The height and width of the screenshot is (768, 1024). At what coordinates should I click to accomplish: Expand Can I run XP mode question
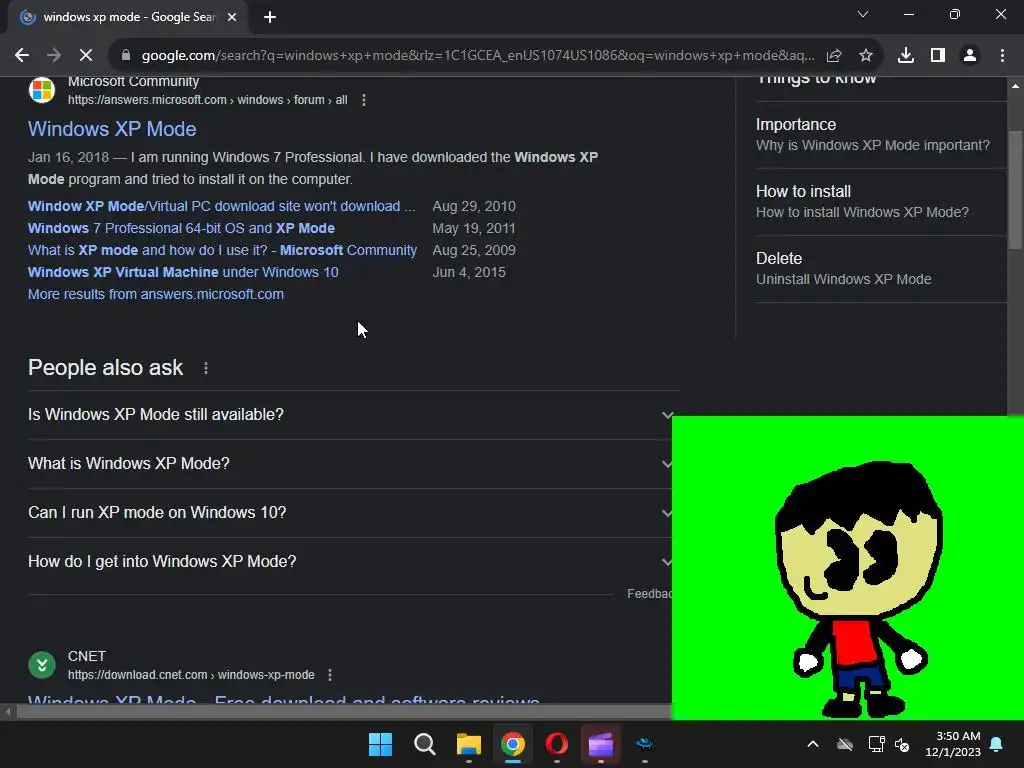pos(350,513)
